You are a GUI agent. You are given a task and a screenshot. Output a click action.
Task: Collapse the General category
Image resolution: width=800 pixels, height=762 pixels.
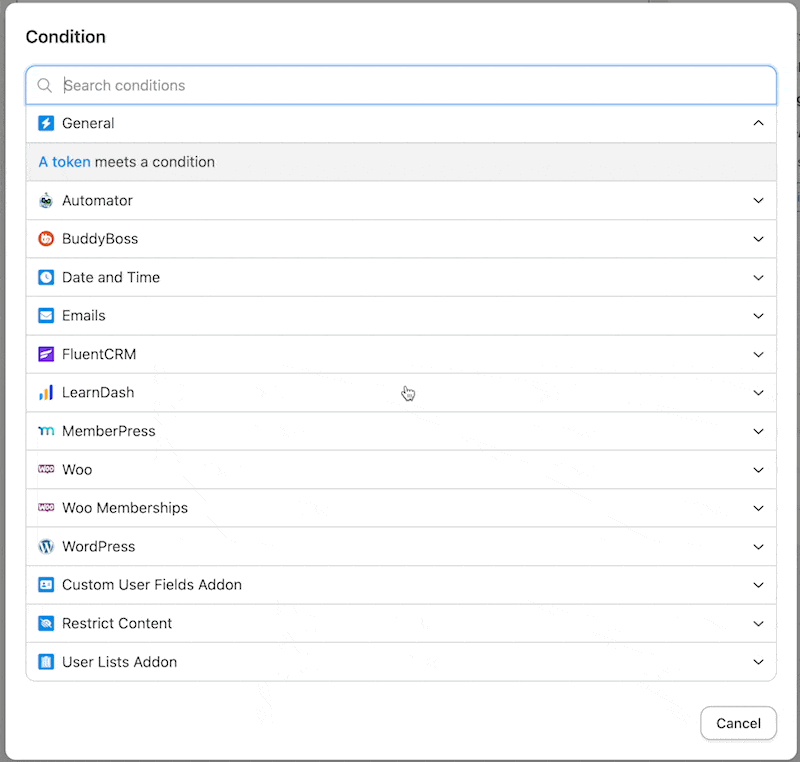[x=758, y=123]
